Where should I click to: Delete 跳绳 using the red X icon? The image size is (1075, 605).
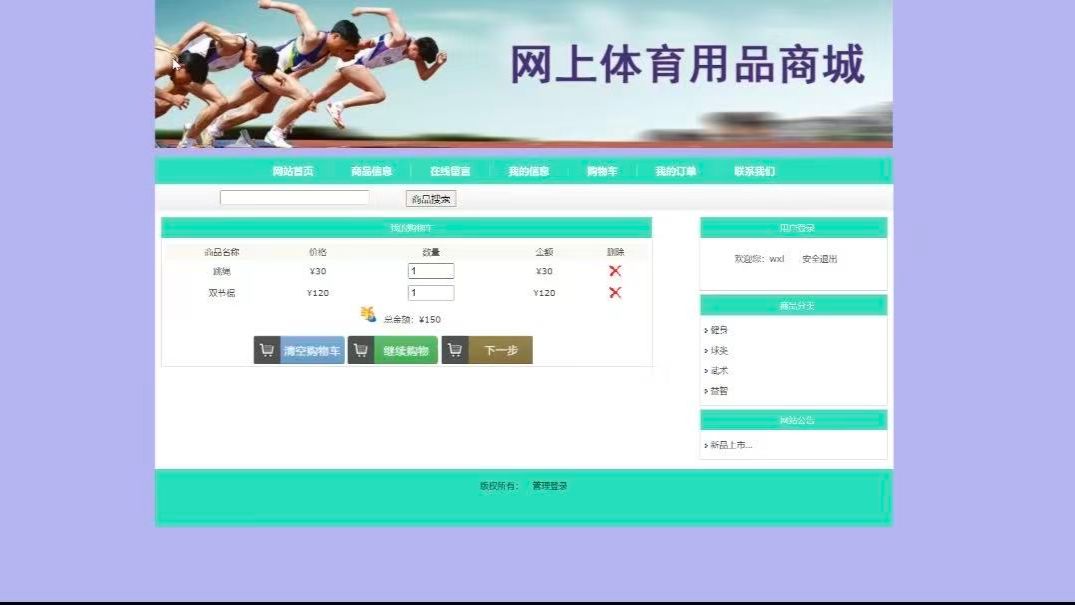tap(613, 270)
